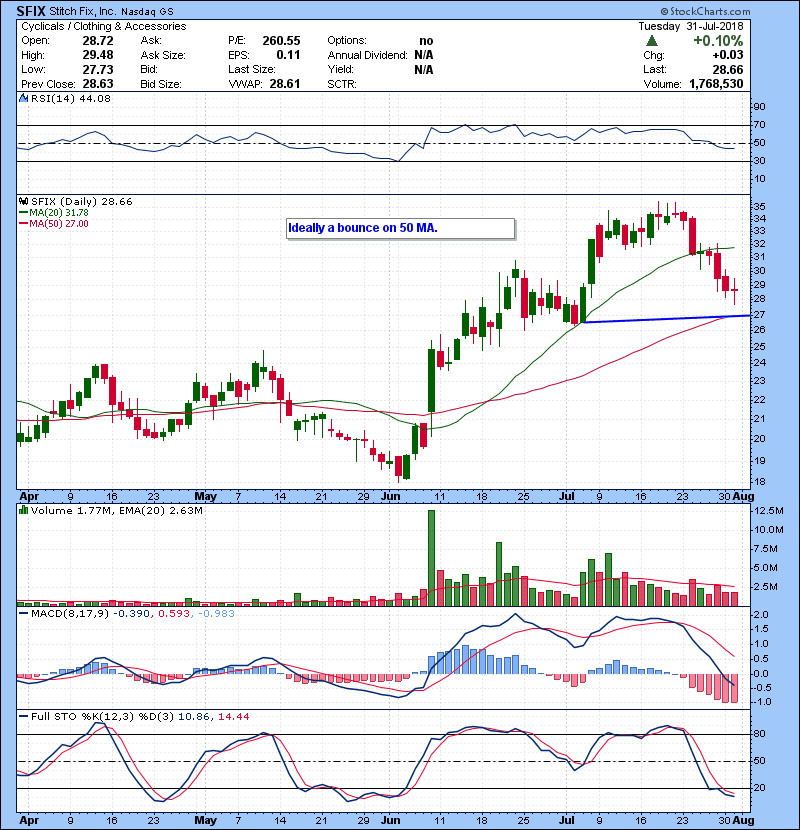Click the 'MA(20) 31.78' legend text
Image resolution: width=800 pixels, height=830 pixels.
59,213
